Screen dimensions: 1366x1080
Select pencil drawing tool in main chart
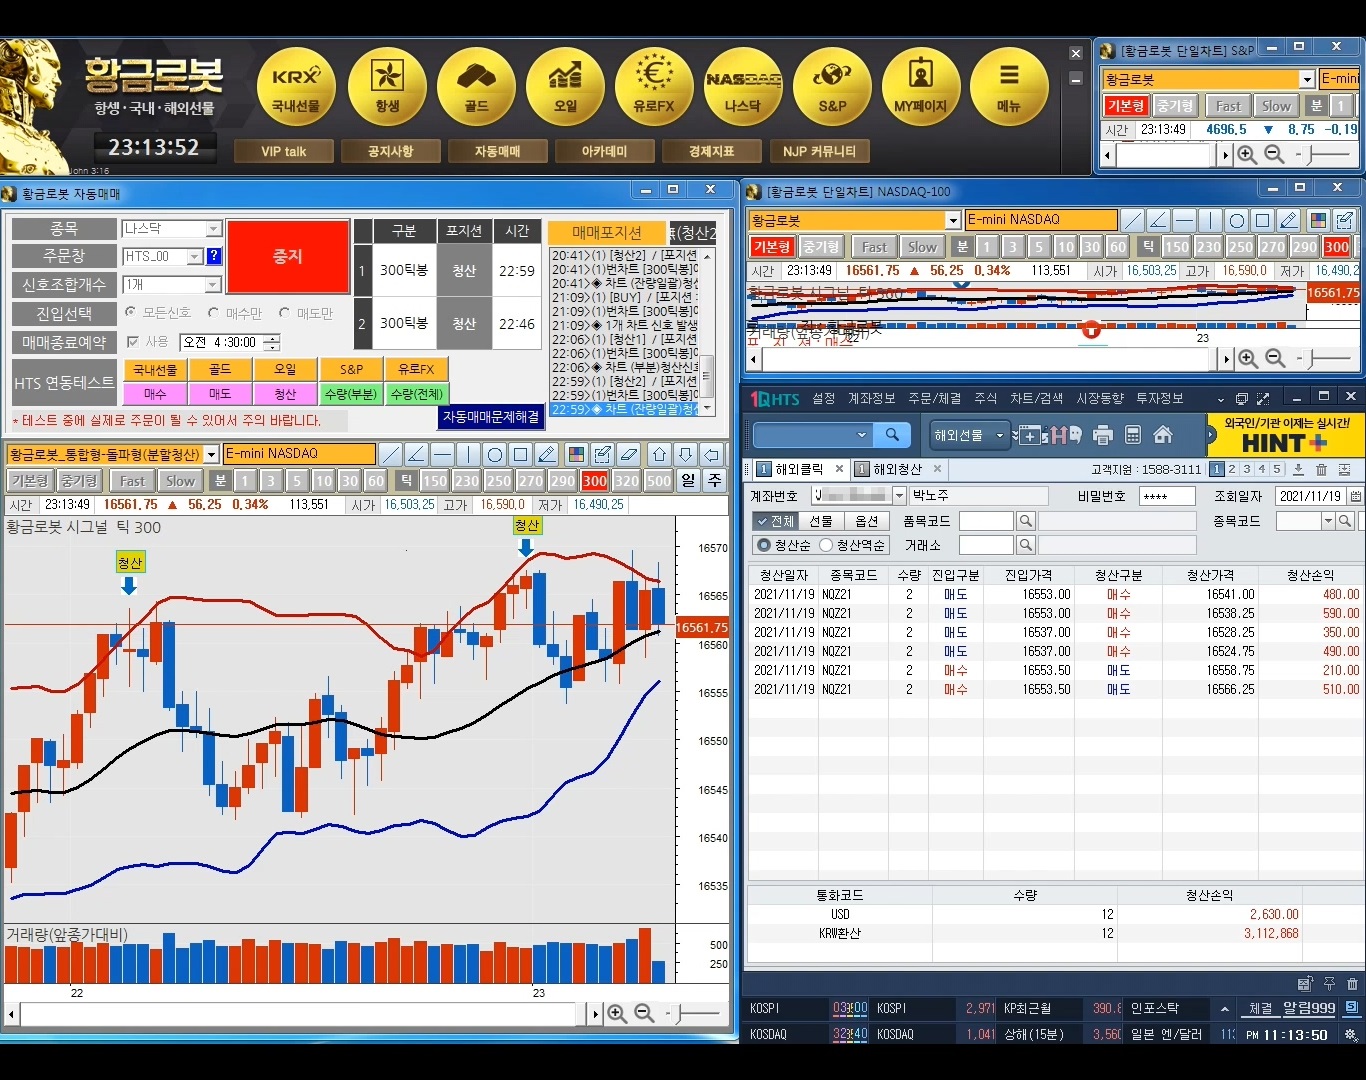(547, 454)
